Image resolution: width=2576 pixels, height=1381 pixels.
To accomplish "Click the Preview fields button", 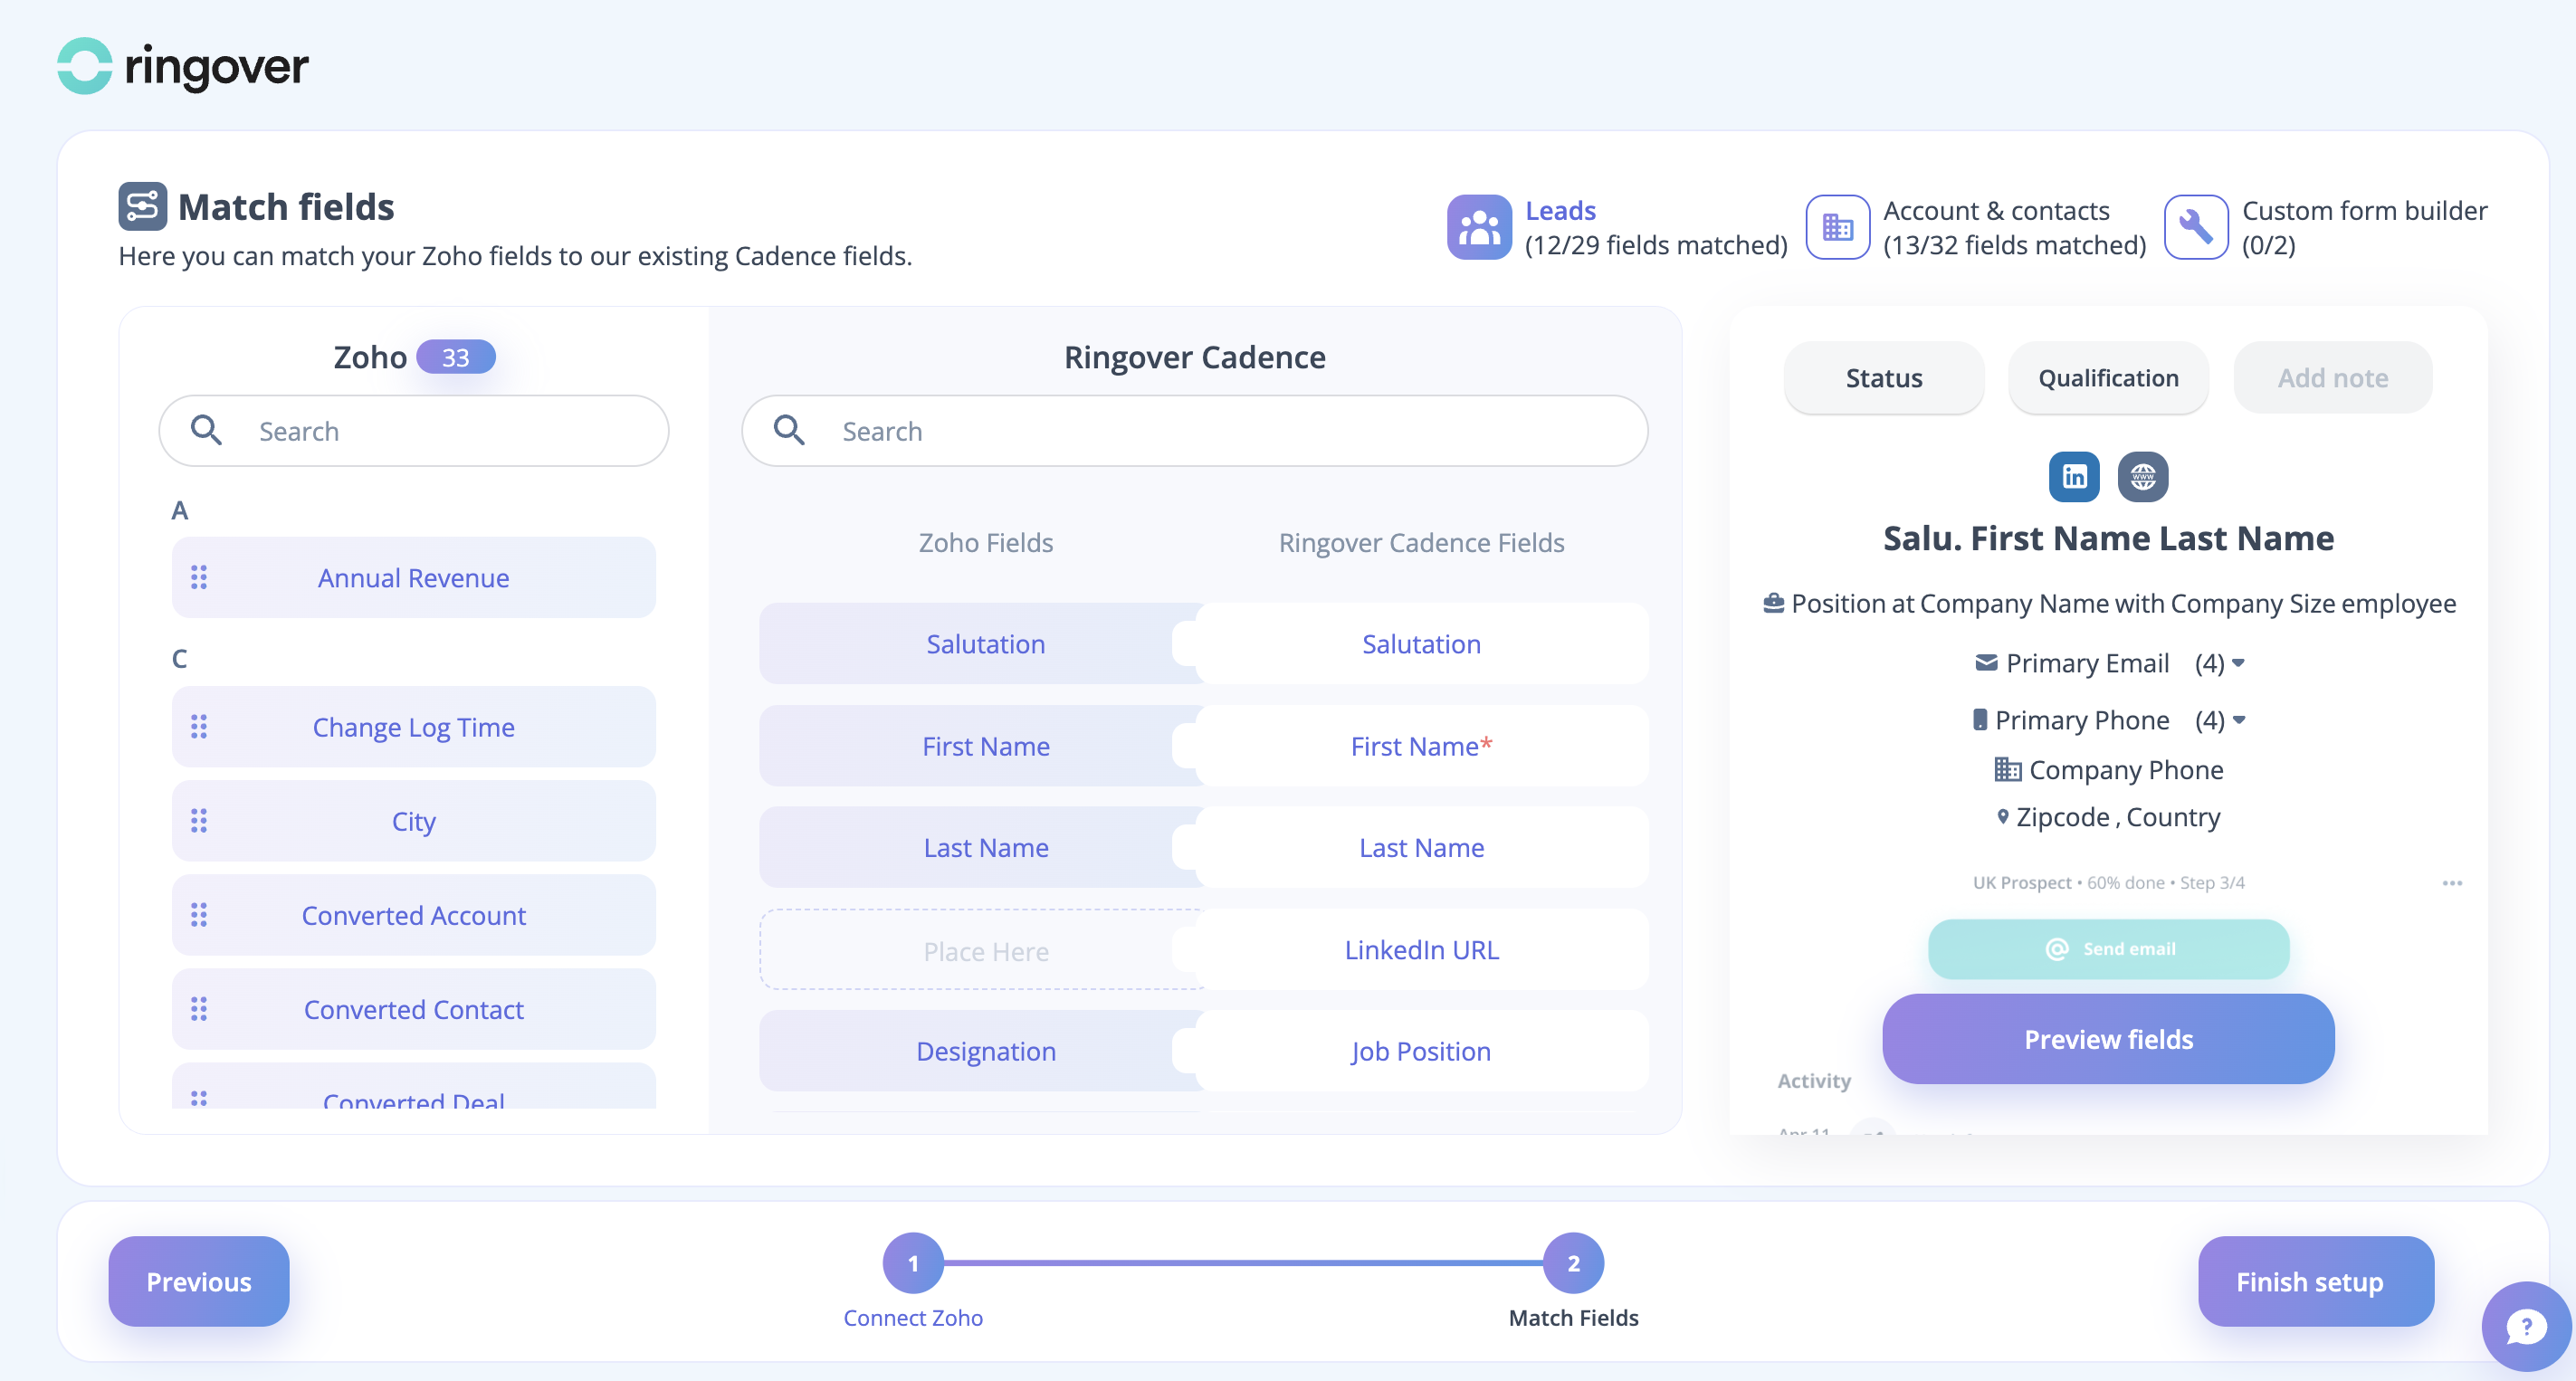I will pos(2108,1038).
